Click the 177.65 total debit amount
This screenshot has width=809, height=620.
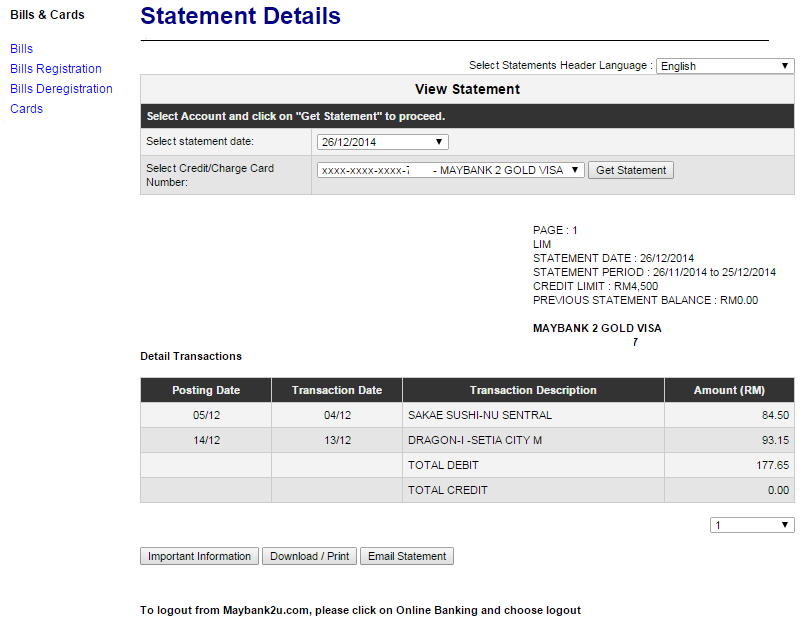click(772, 465)
